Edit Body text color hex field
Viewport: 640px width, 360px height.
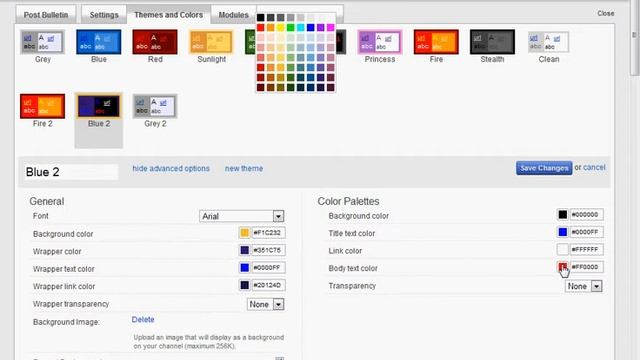coord(586,267)
